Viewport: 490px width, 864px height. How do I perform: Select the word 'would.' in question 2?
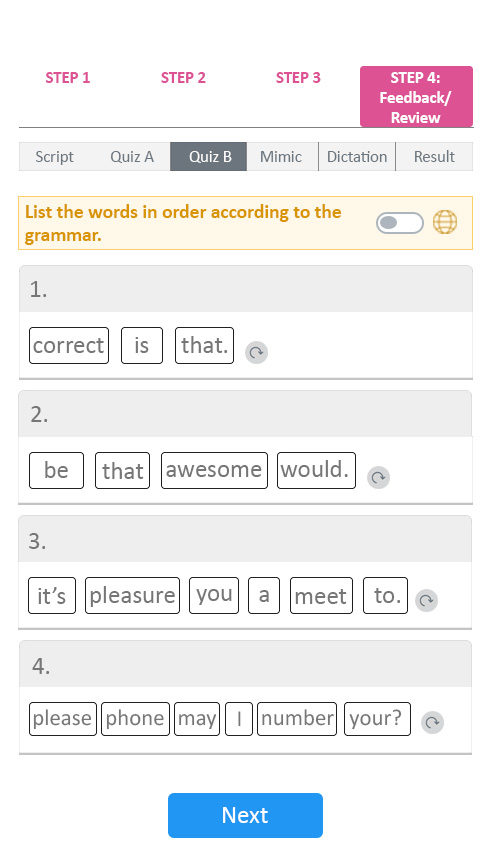[316, 470]
